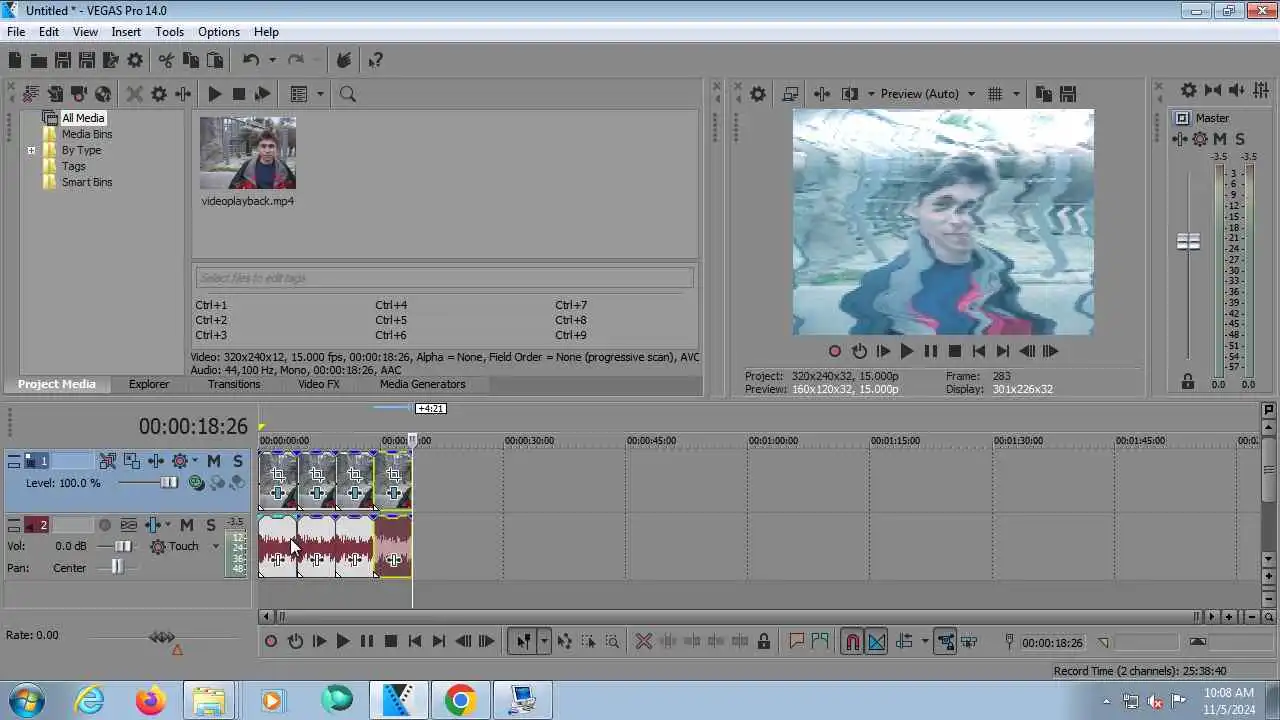This screenshot has width=1280, height=720.
Task: Create a new project with the New icon
Action: [x=15, y=60]
